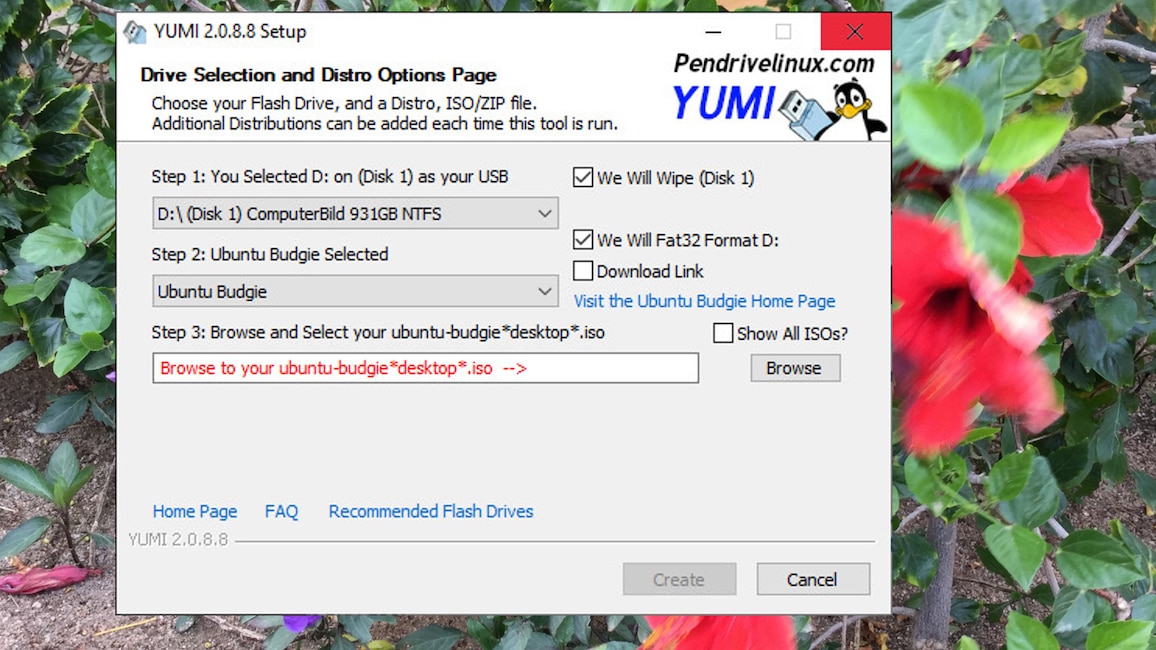Click the disabled Create button
This screenshot has height=650, width=1156.
(679, 579)
